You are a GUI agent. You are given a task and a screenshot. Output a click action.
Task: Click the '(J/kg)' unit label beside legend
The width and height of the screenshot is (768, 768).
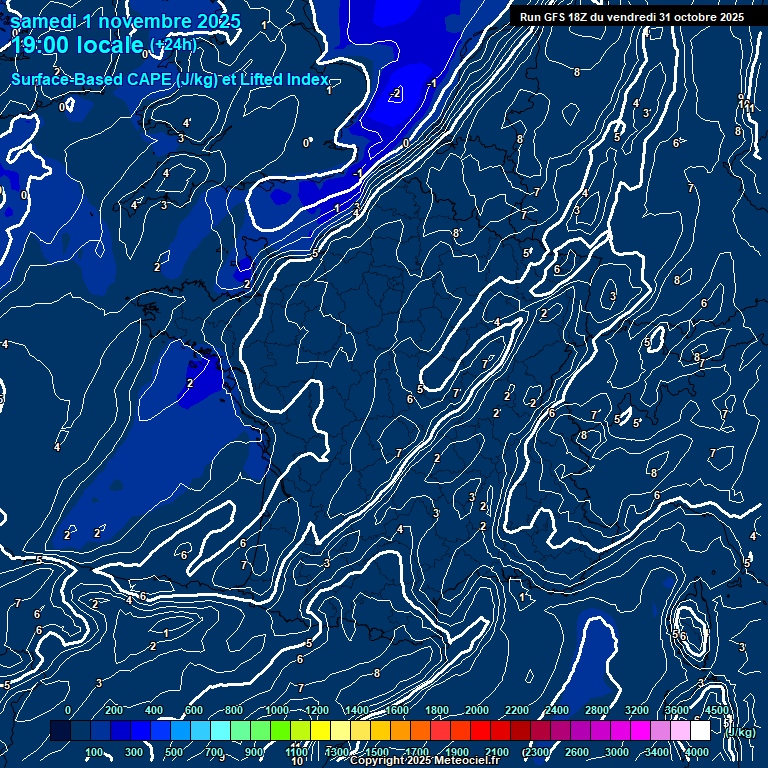click(x=740, y=732)
